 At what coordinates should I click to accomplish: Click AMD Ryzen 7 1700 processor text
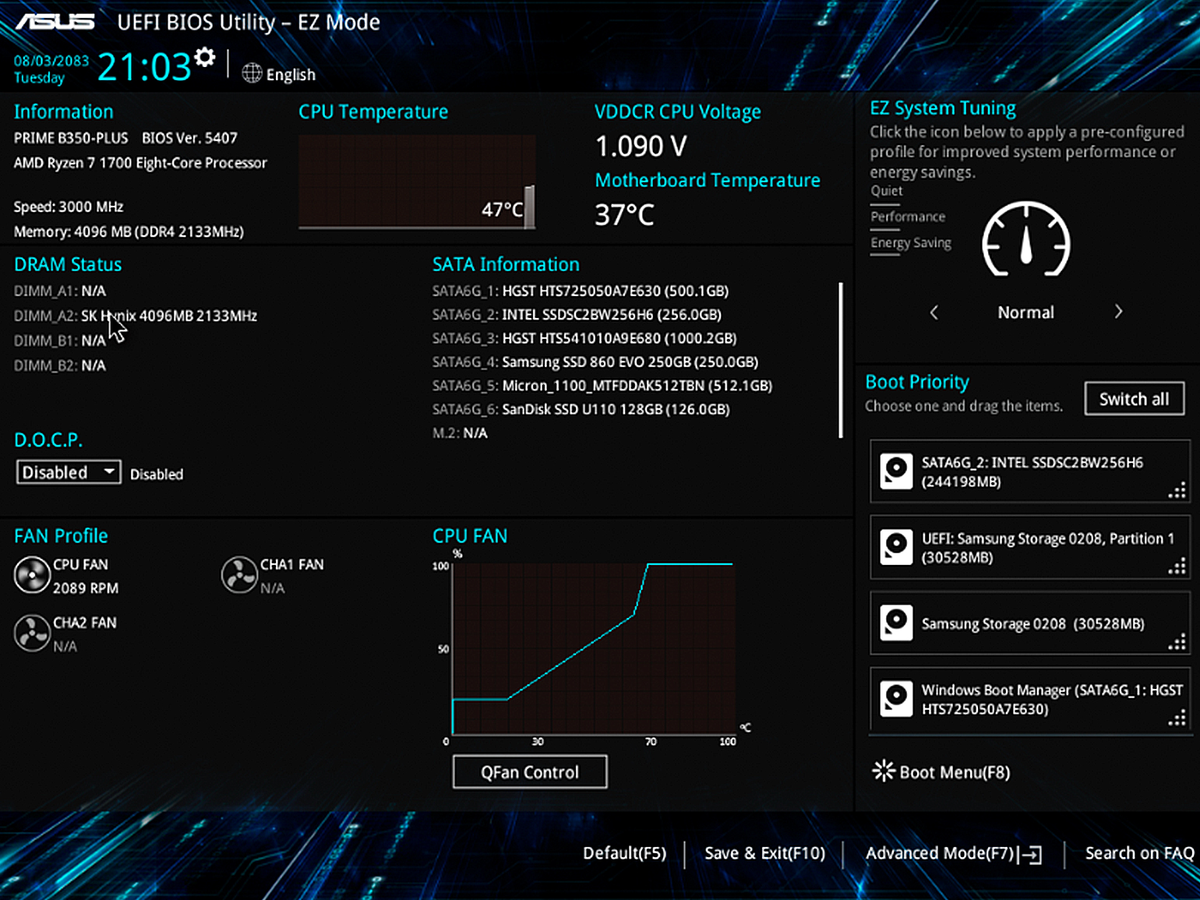[x=141, y=163]
